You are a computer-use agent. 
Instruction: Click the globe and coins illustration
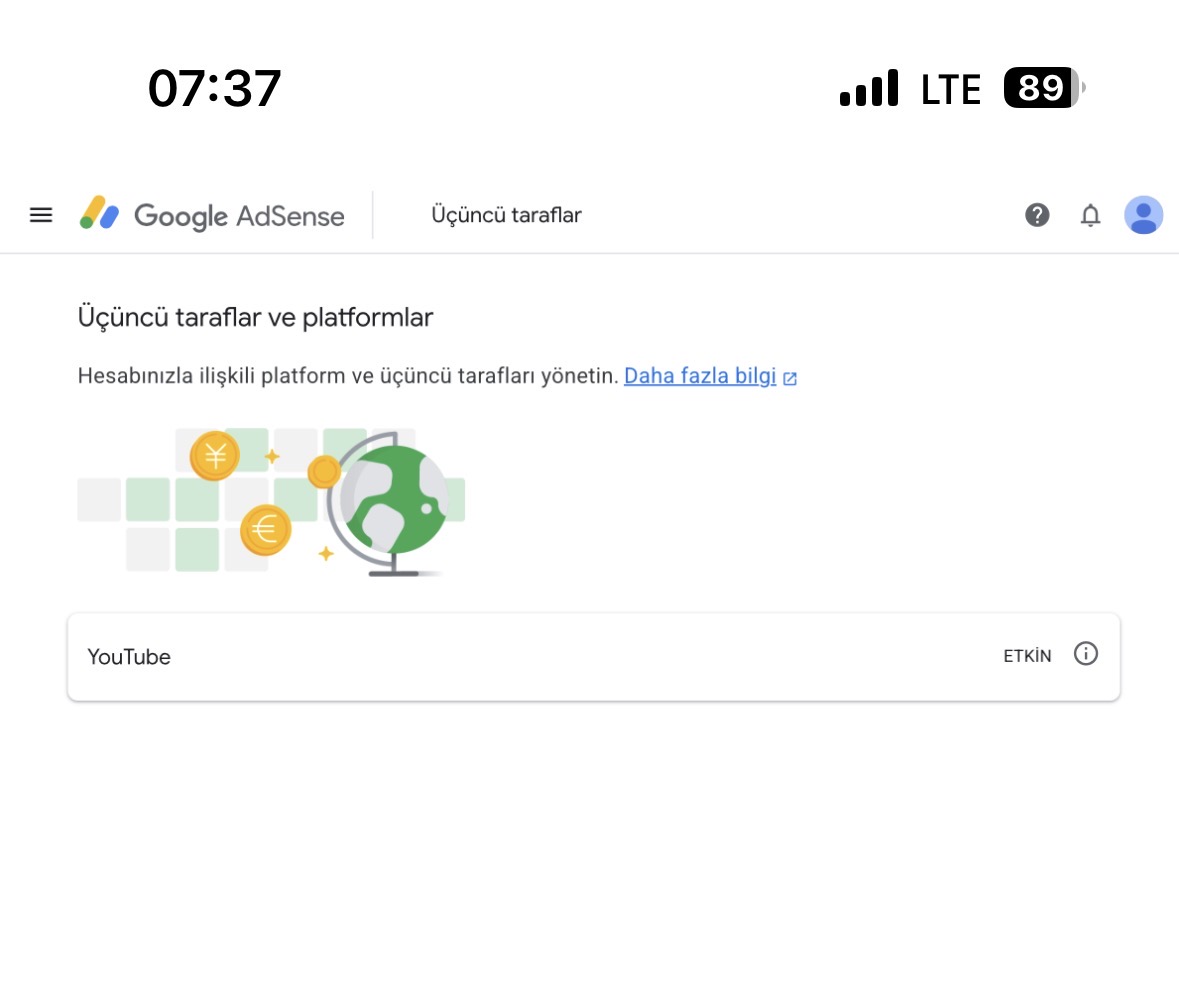click(271, 502)
